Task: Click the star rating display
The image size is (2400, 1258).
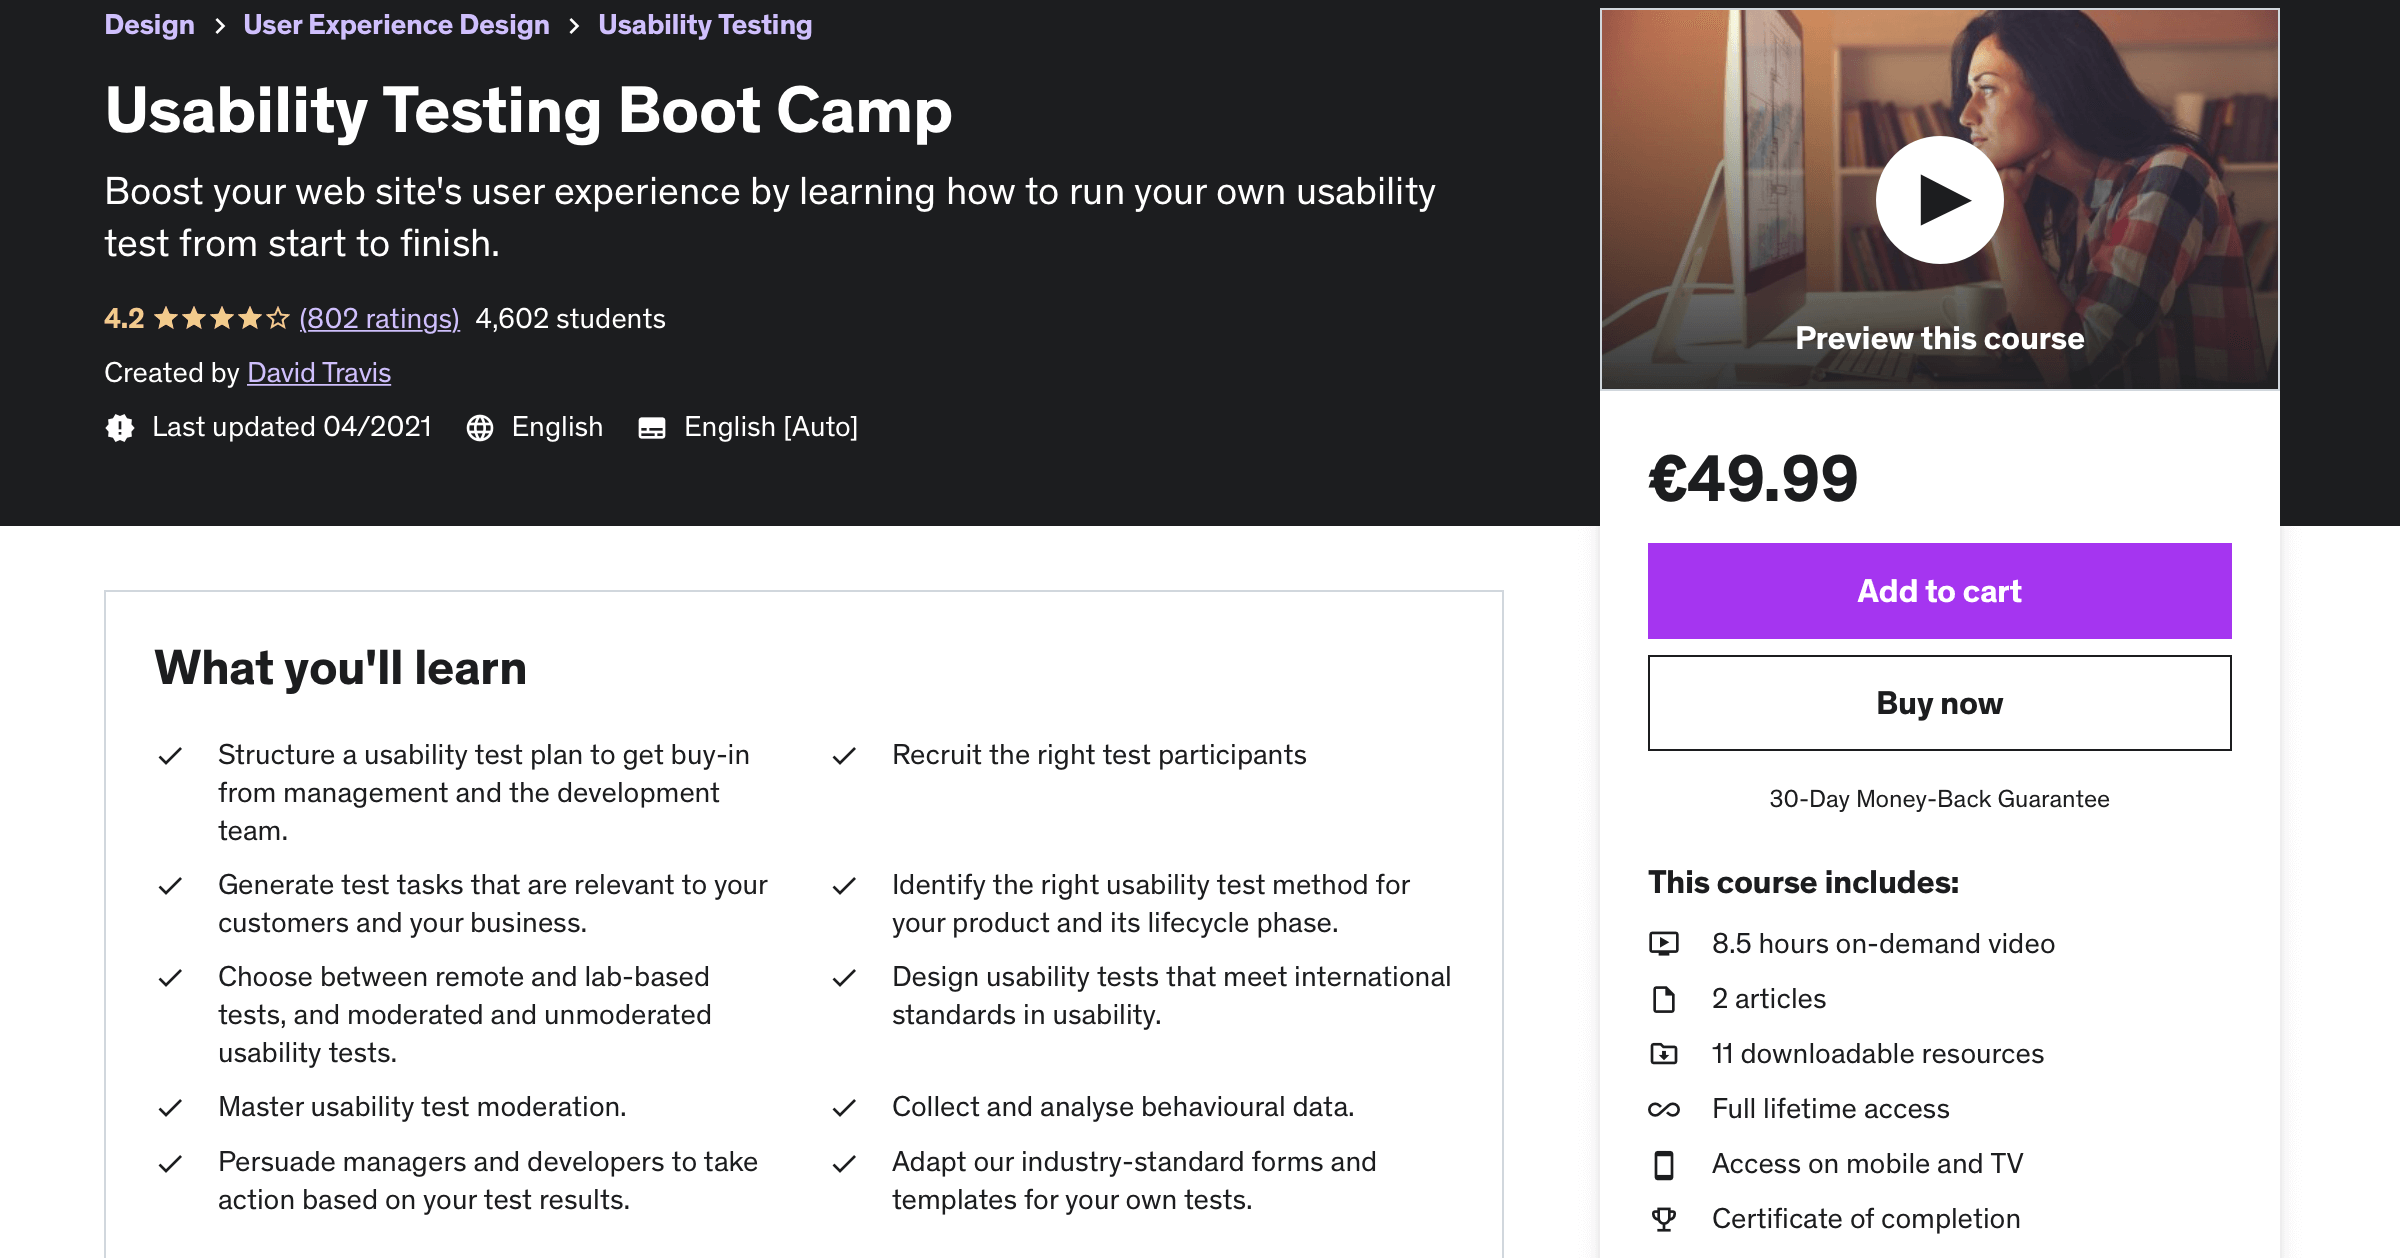Action: 221,319
